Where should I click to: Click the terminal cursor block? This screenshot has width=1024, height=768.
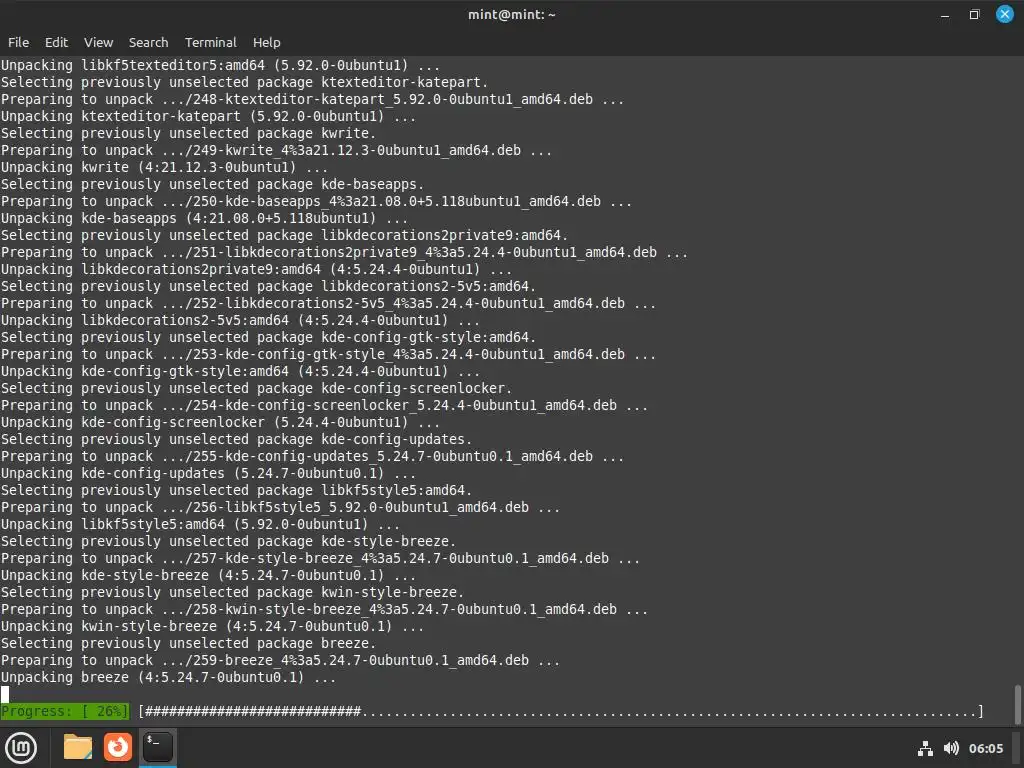tap(5, 694)
